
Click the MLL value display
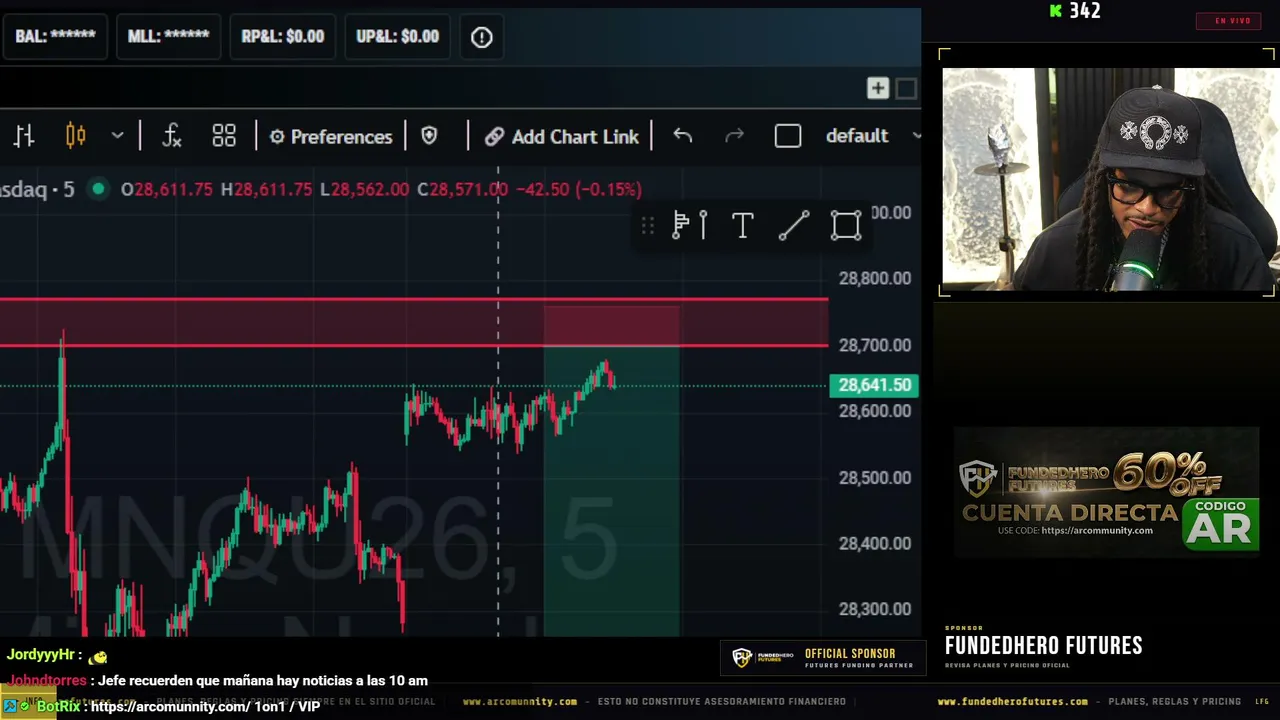tap(168, 37)
